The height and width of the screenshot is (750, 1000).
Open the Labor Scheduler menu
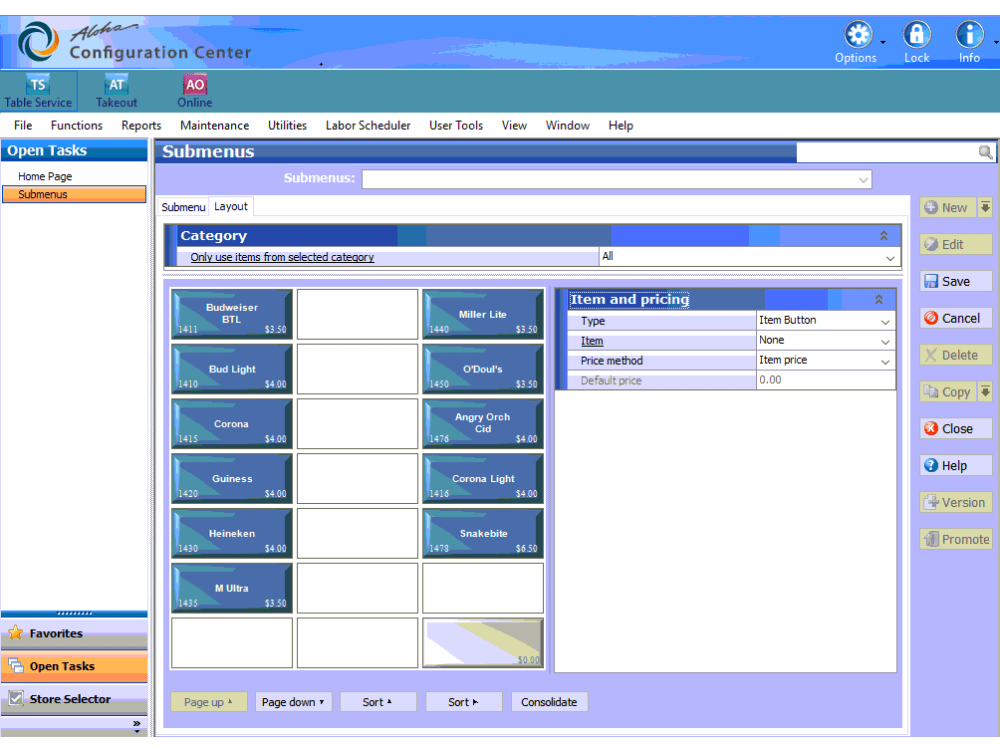pos(368,126)
